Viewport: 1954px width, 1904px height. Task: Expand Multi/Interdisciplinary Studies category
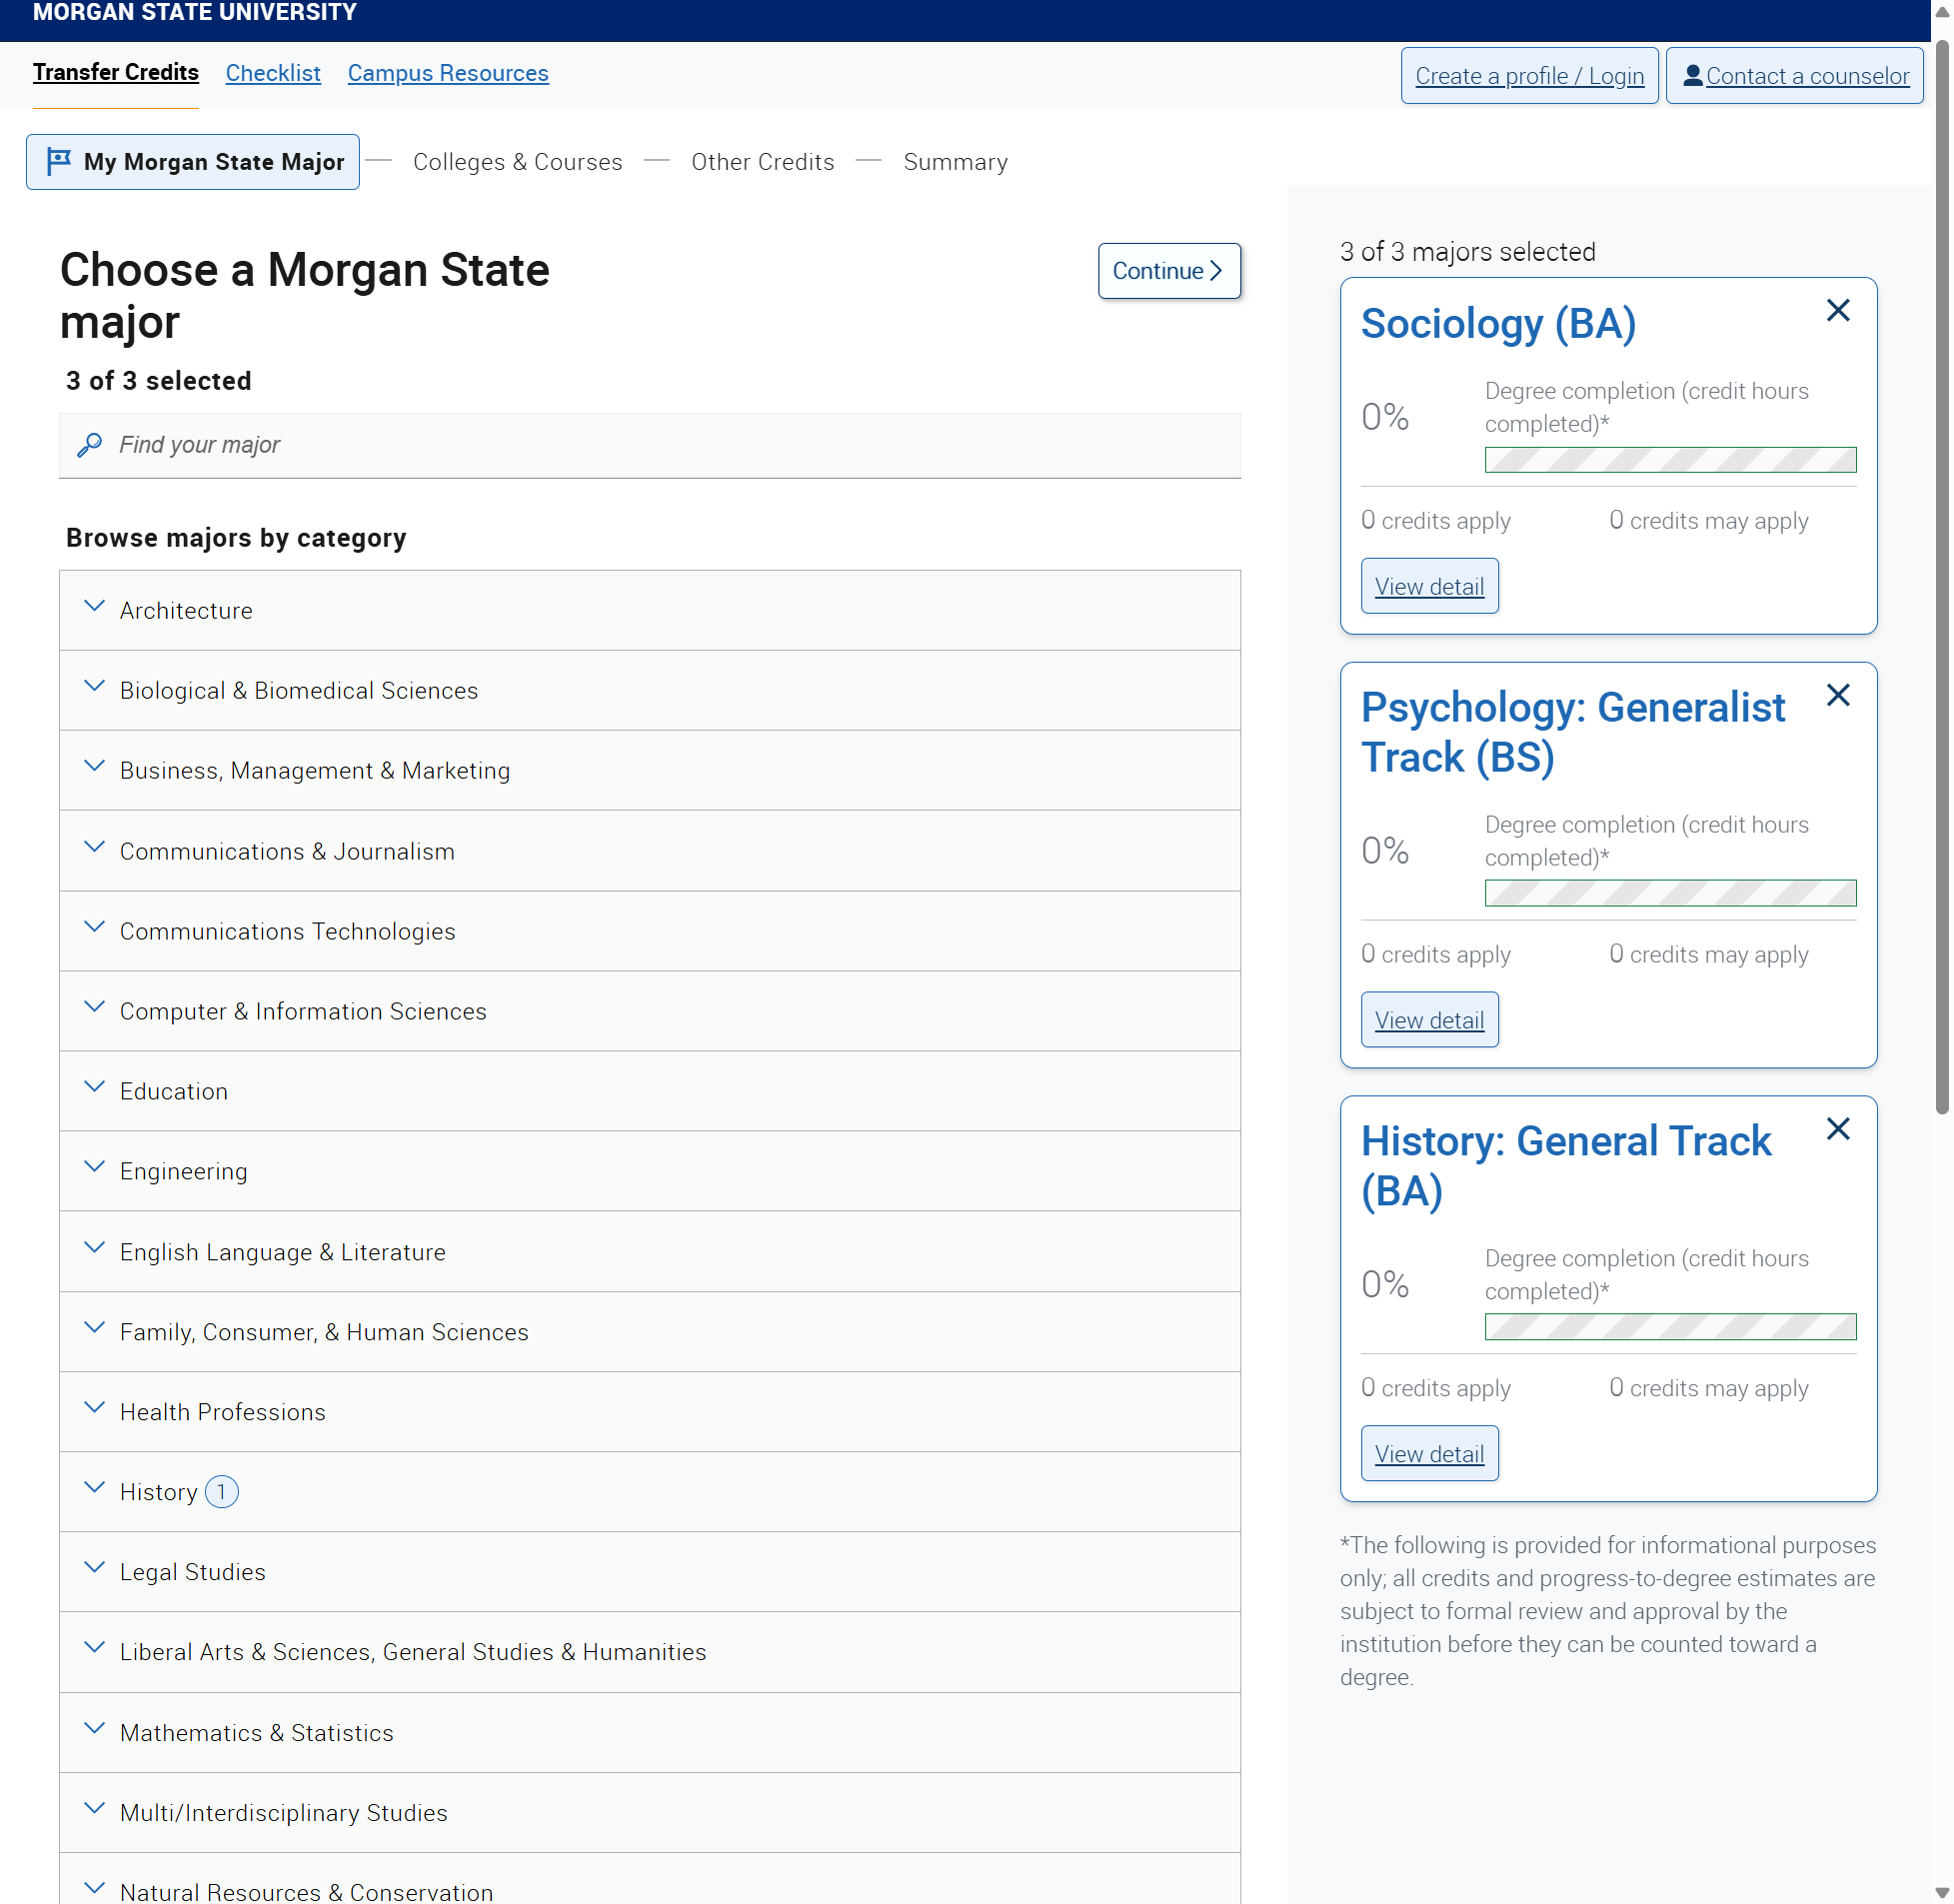tap(649, 1813)
